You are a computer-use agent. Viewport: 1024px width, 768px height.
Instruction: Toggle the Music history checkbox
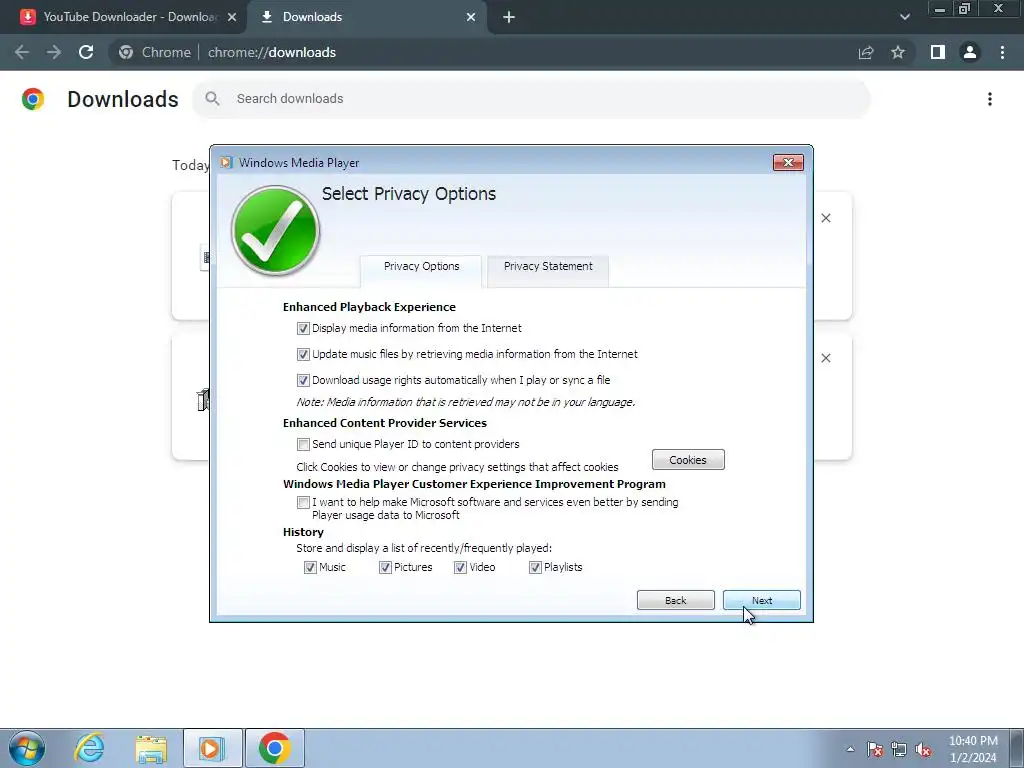click(310, 568)
